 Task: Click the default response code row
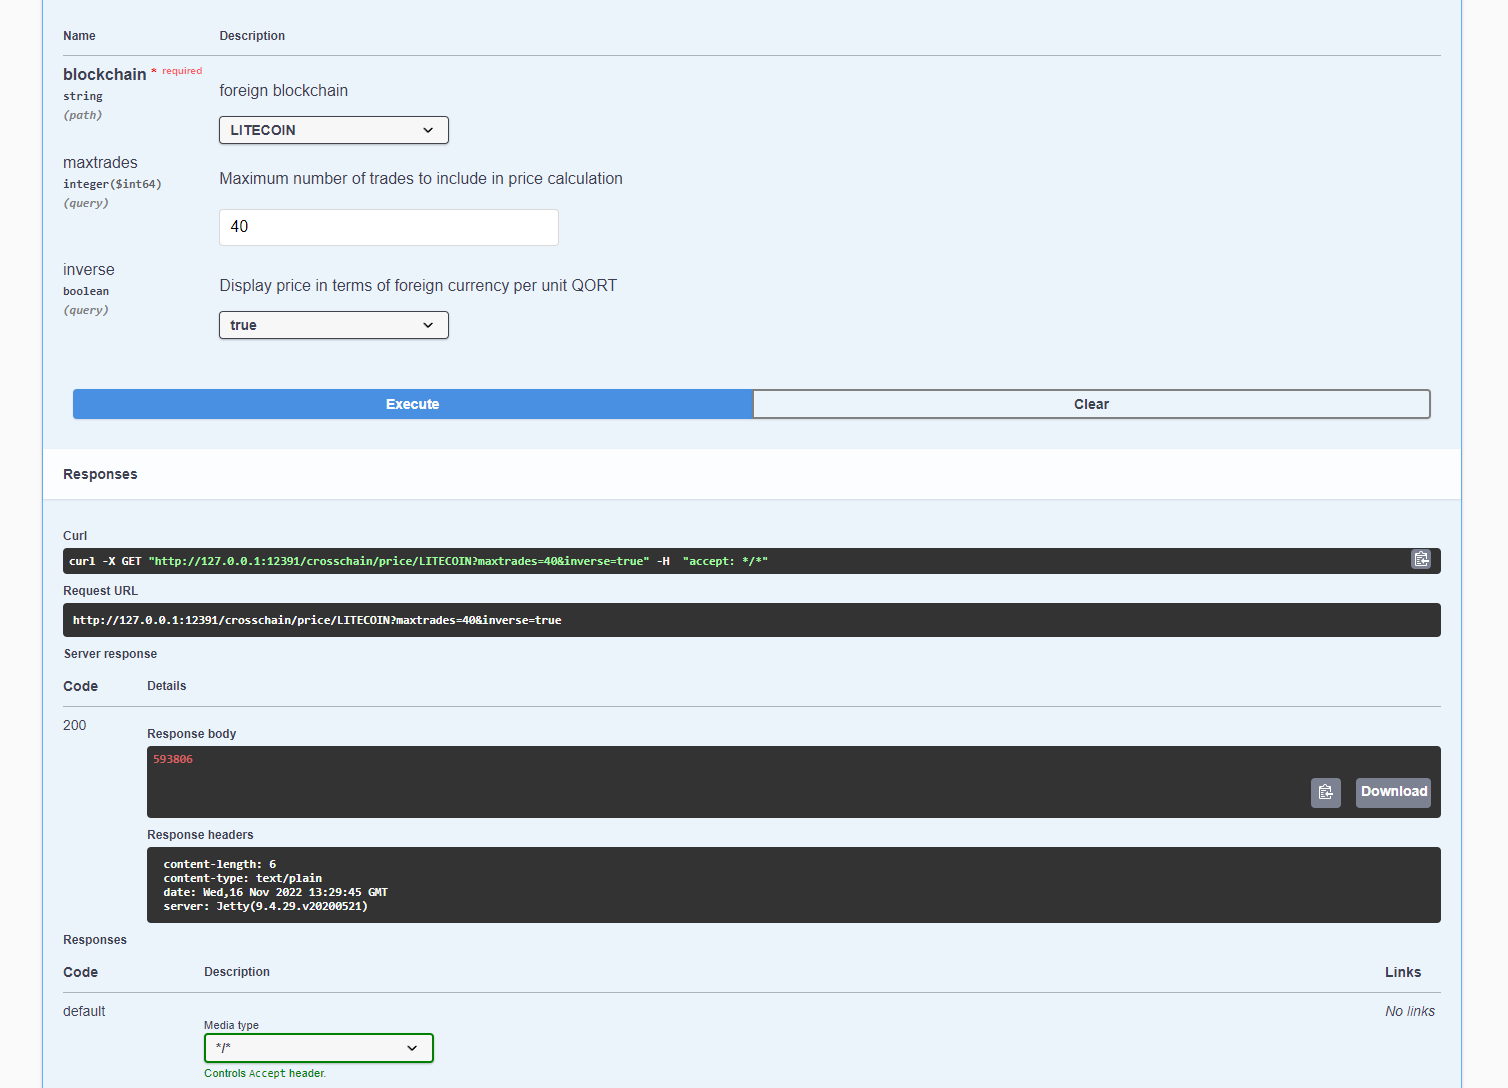pyautogui.click(x=84, y=1011)
